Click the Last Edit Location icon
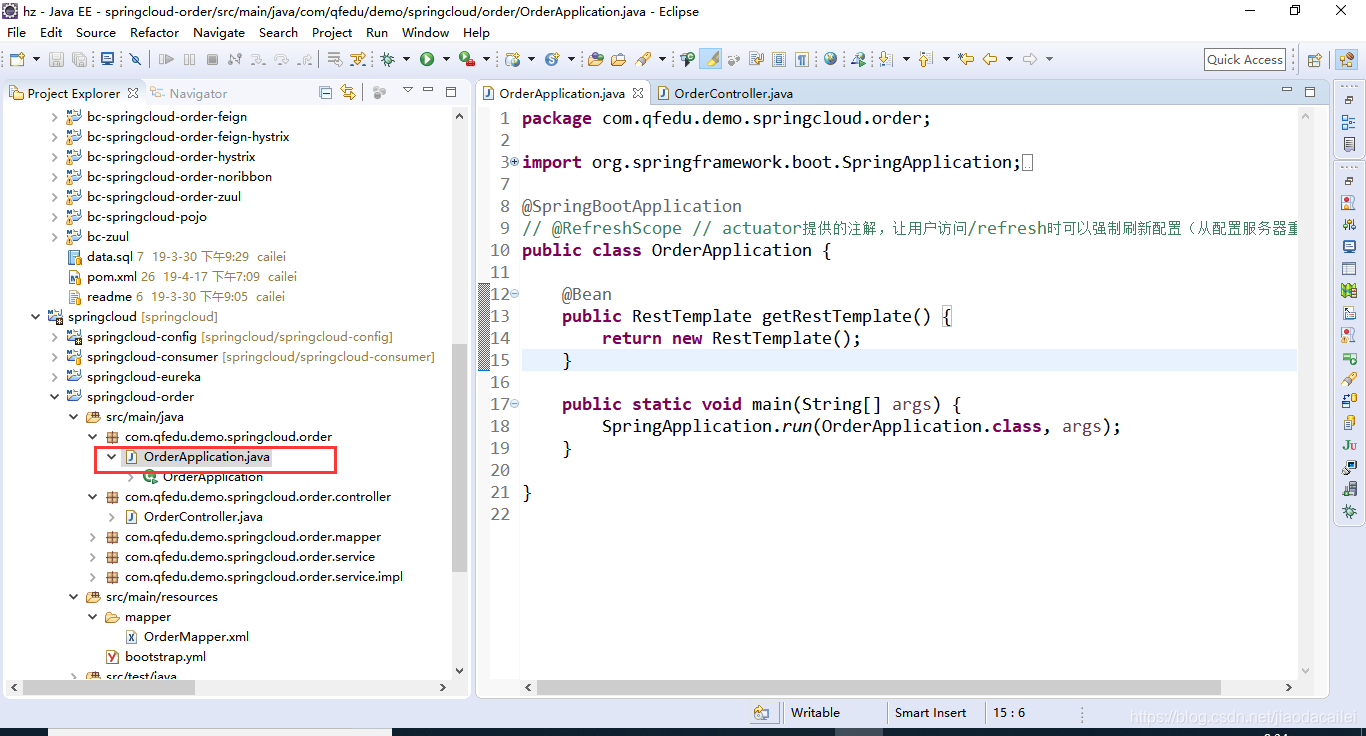 point(966,59)
